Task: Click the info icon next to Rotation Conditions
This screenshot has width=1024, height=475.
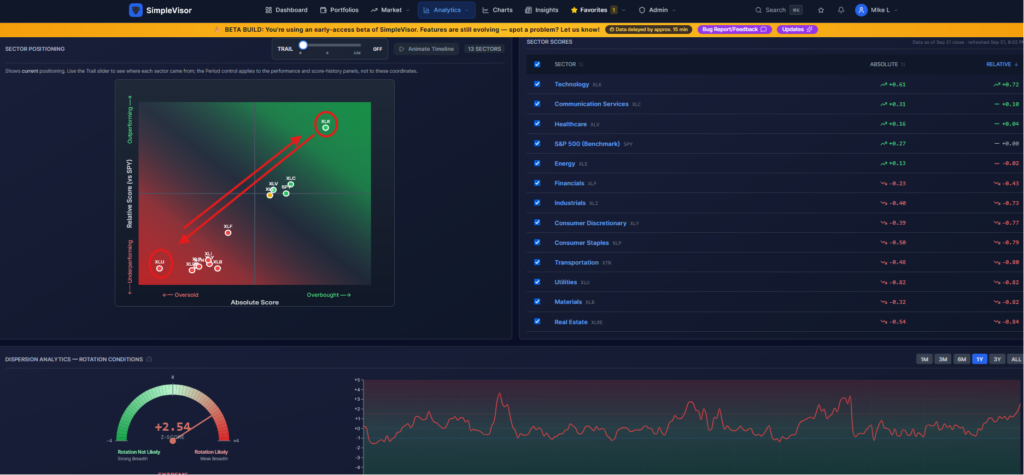Action: (x=149, y=359)
